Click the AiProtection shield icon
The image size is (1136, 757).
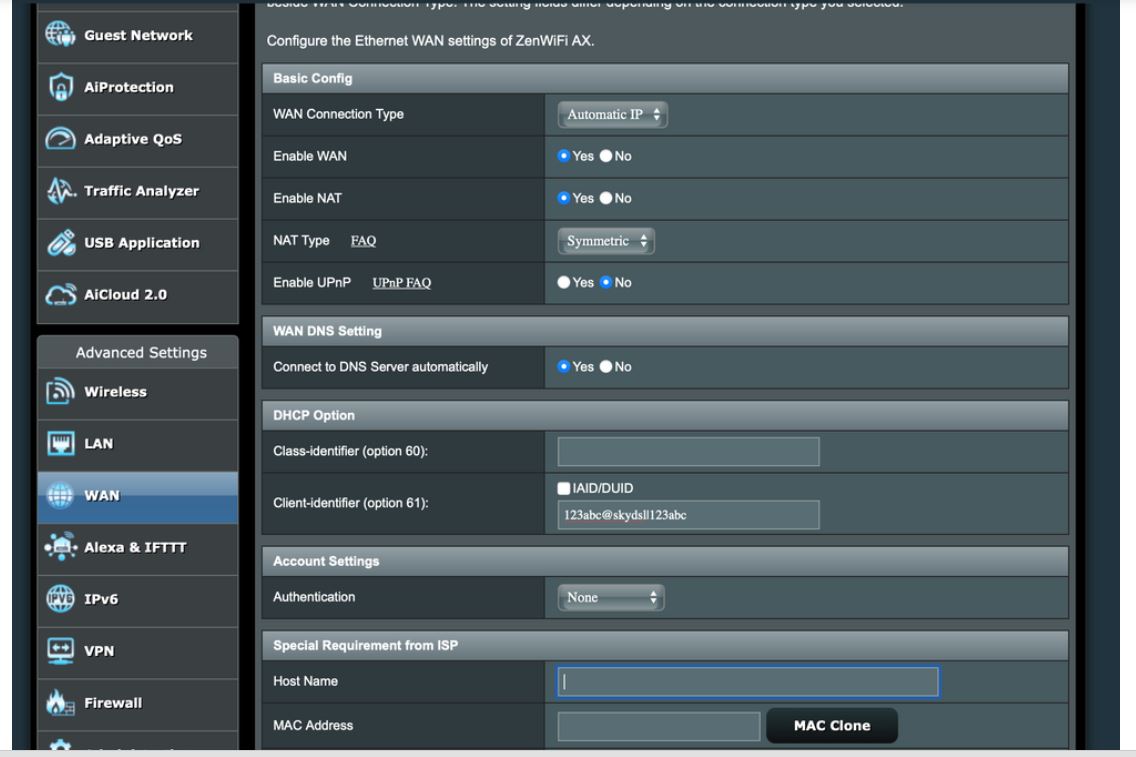coord(60,87)
